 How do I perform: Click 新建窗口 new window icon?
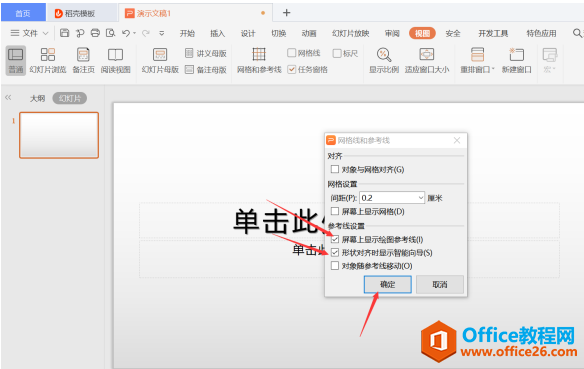click(517, 60)
